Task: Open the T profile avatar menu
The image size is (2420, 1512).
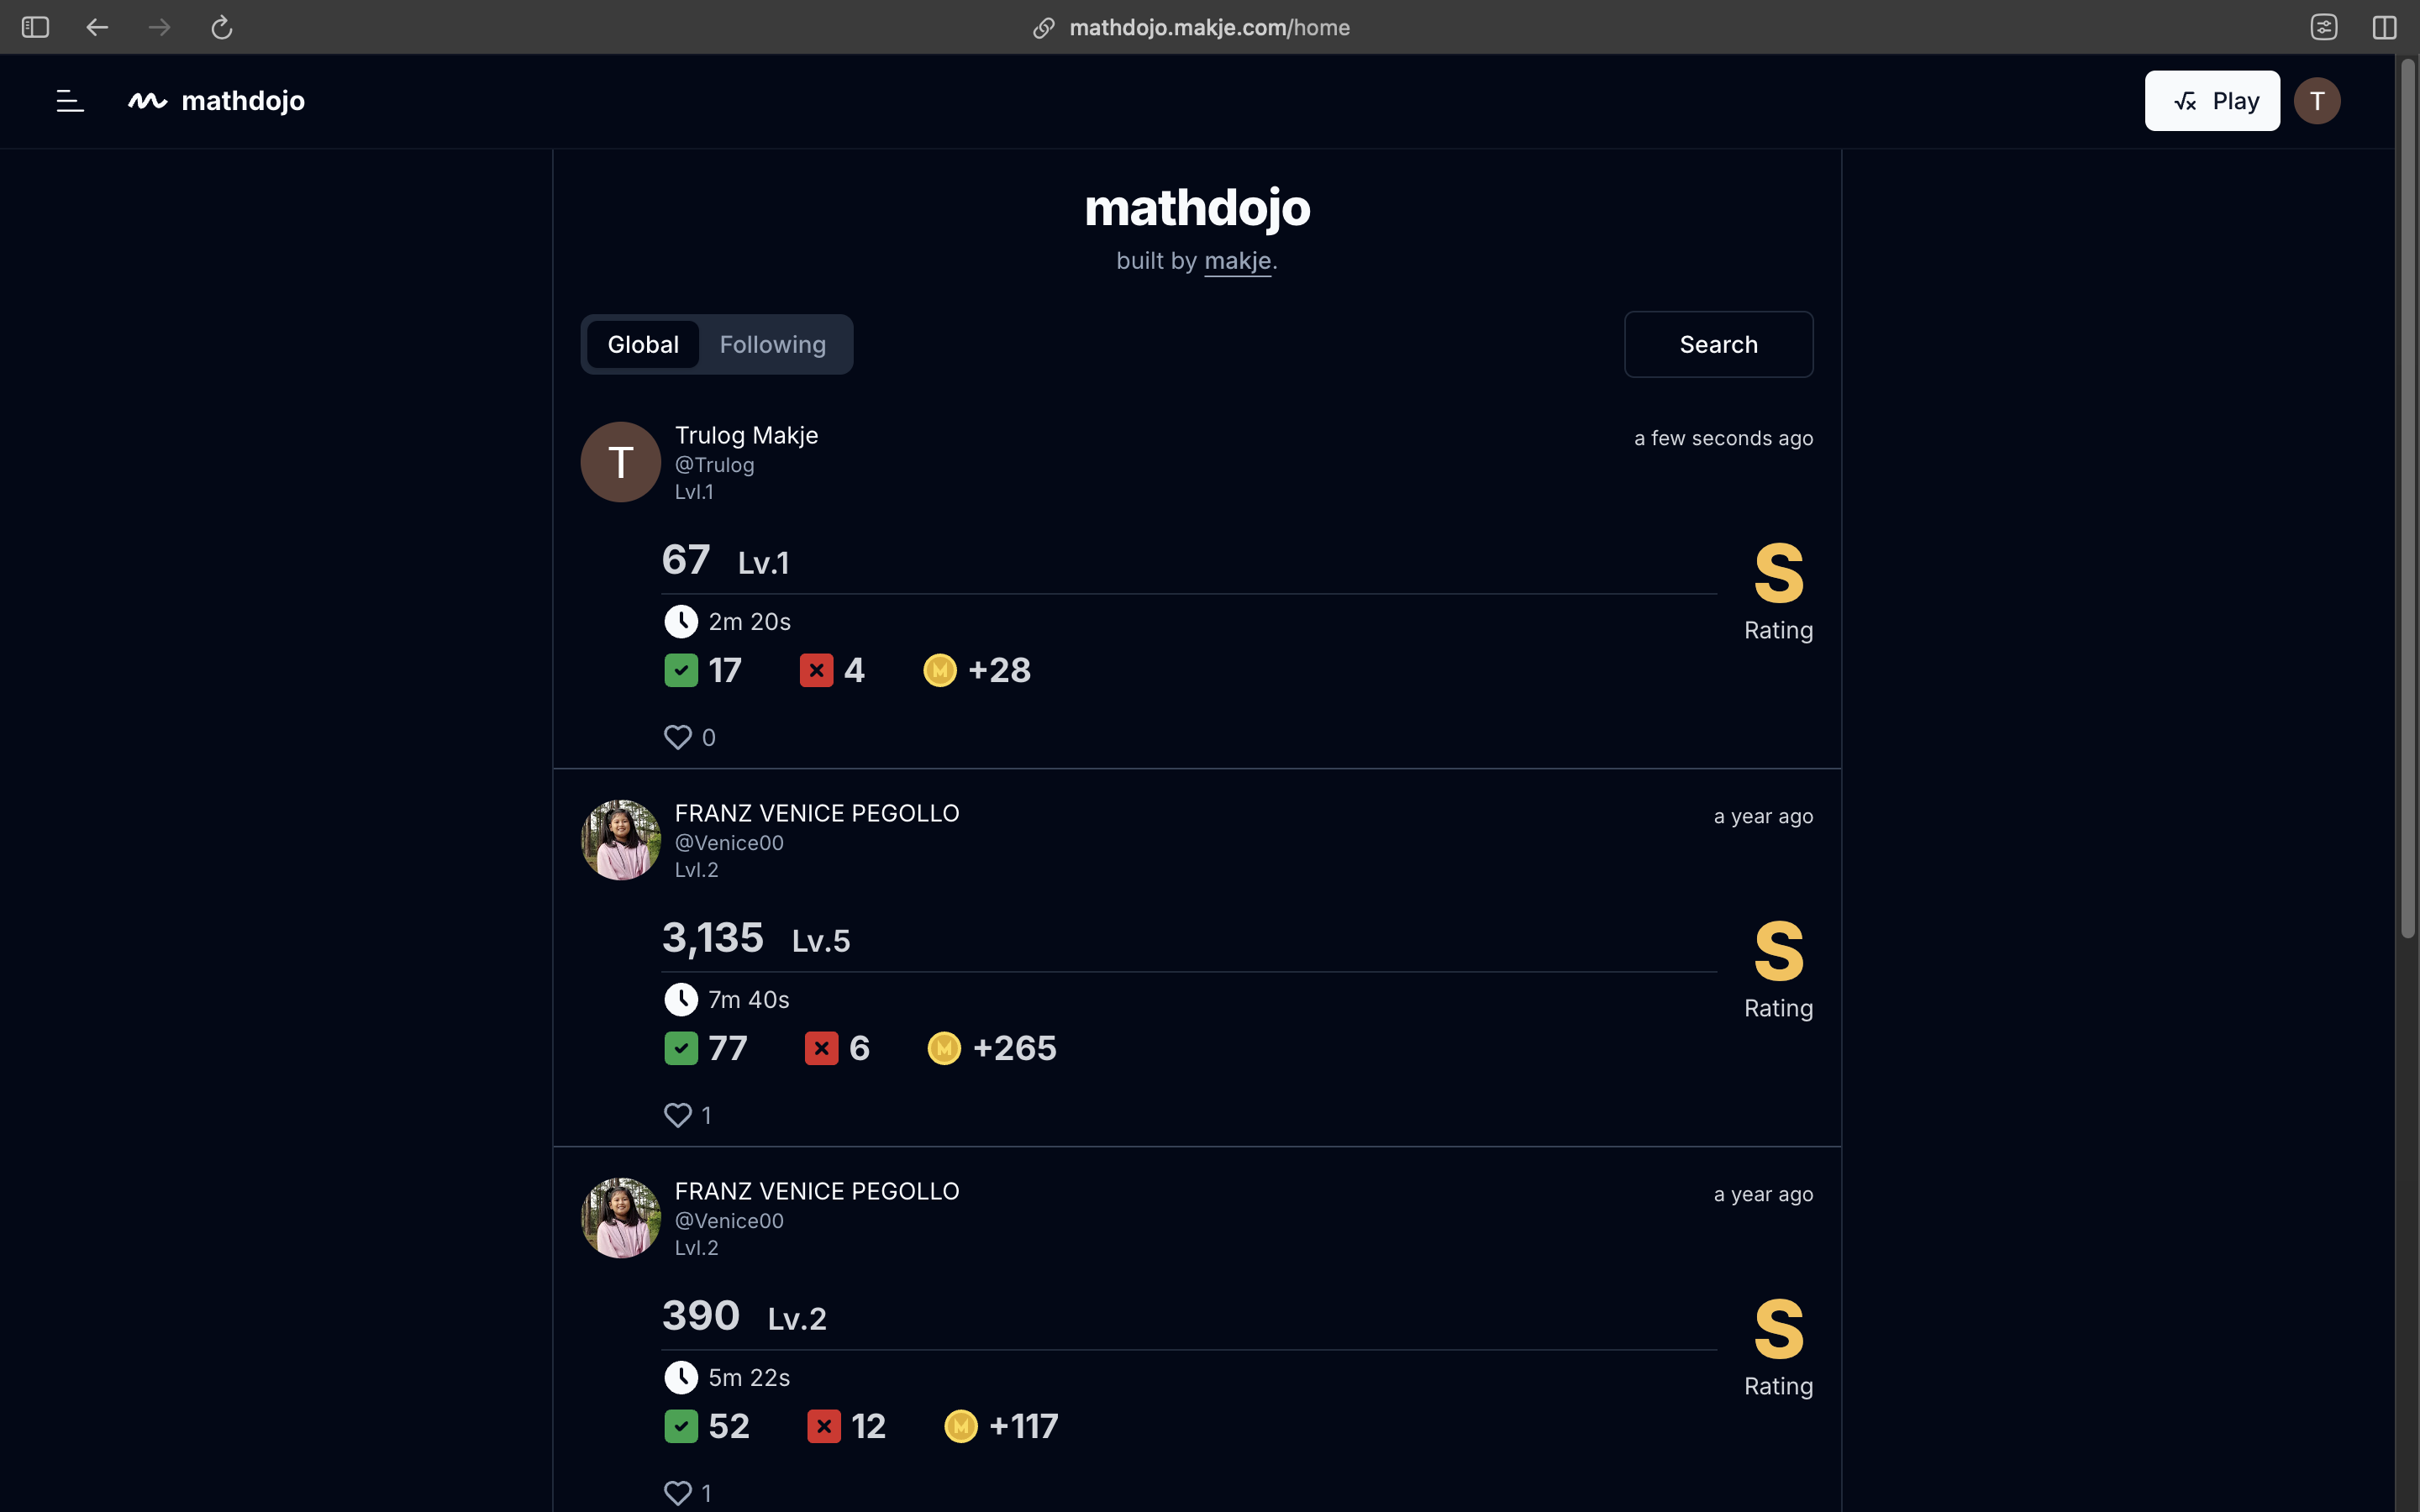Action: [2316, 101]
